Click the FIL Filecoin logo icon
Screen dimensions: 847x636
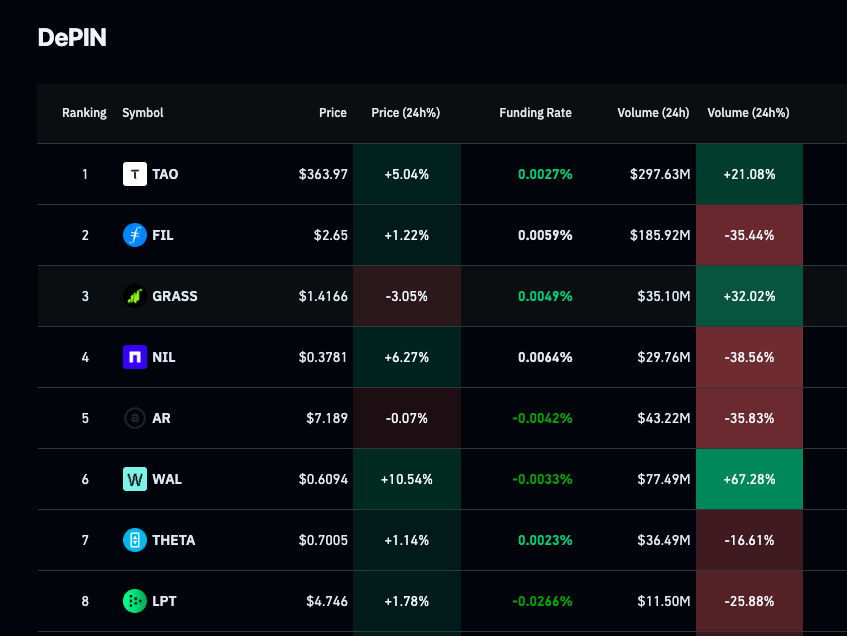coord(135,235)
